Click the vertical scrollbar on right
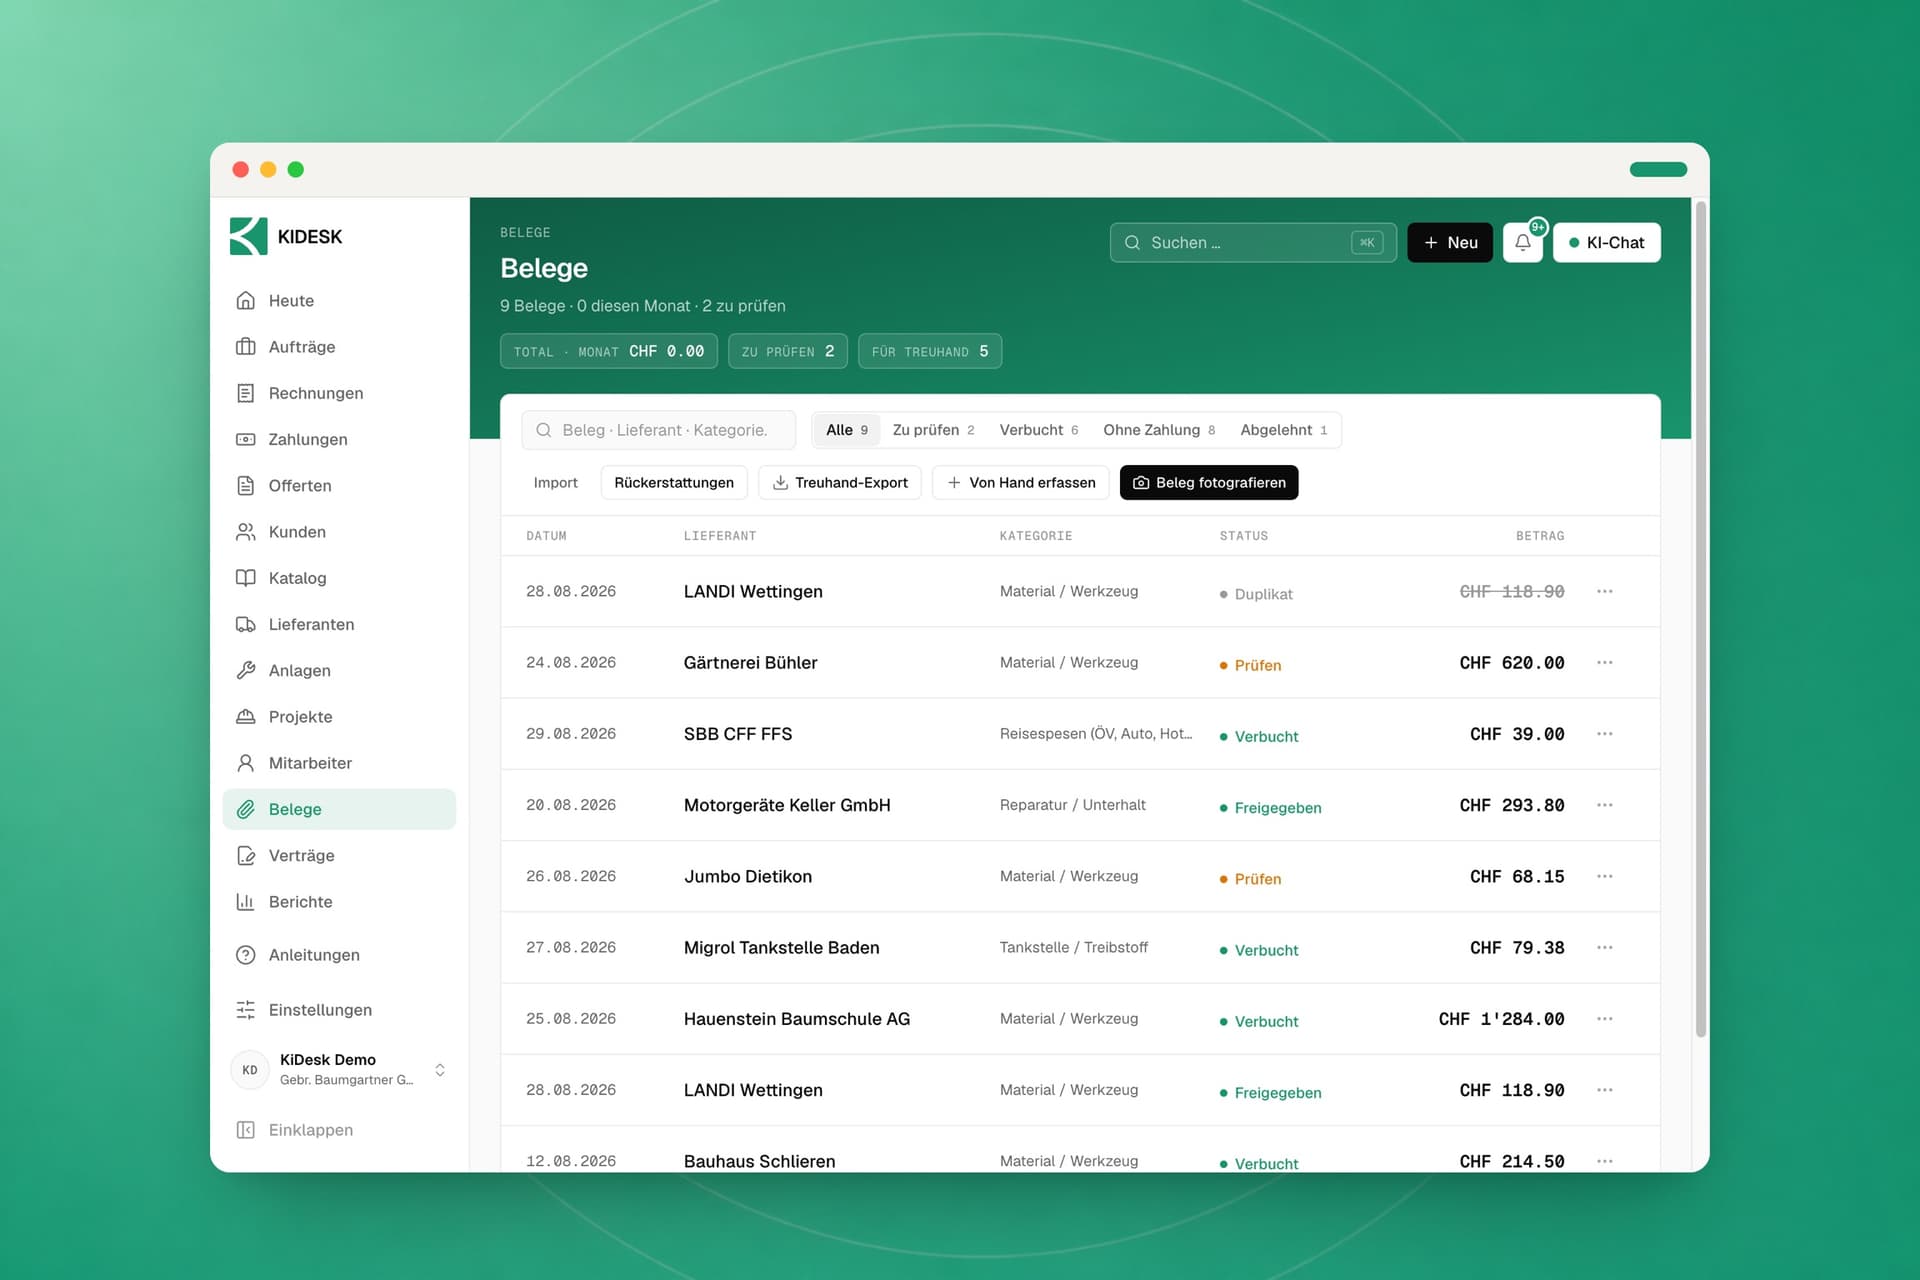This screenshot has width=1920, height=1280. [1700, 620]
